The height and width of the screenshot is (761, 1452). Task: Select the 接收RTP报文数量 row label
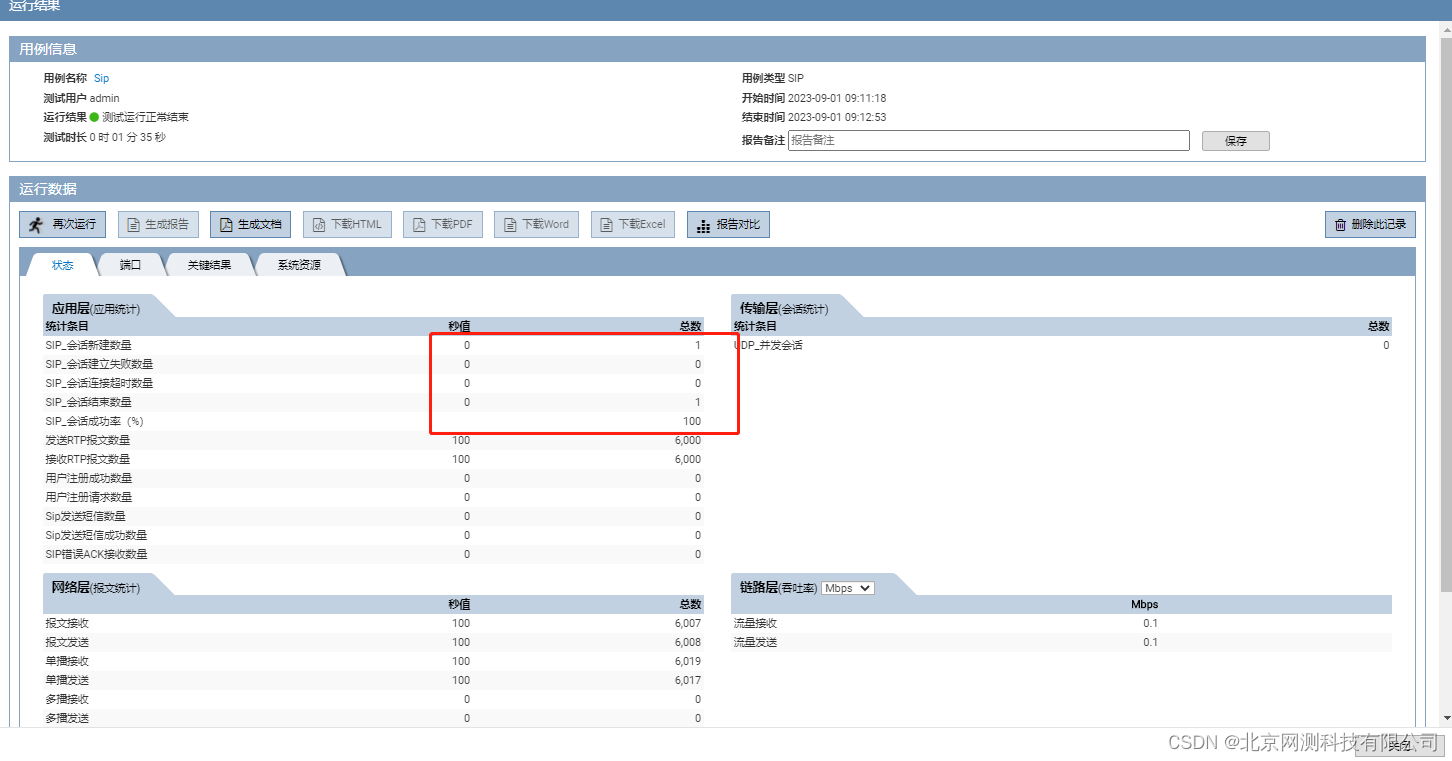point(88,459)
